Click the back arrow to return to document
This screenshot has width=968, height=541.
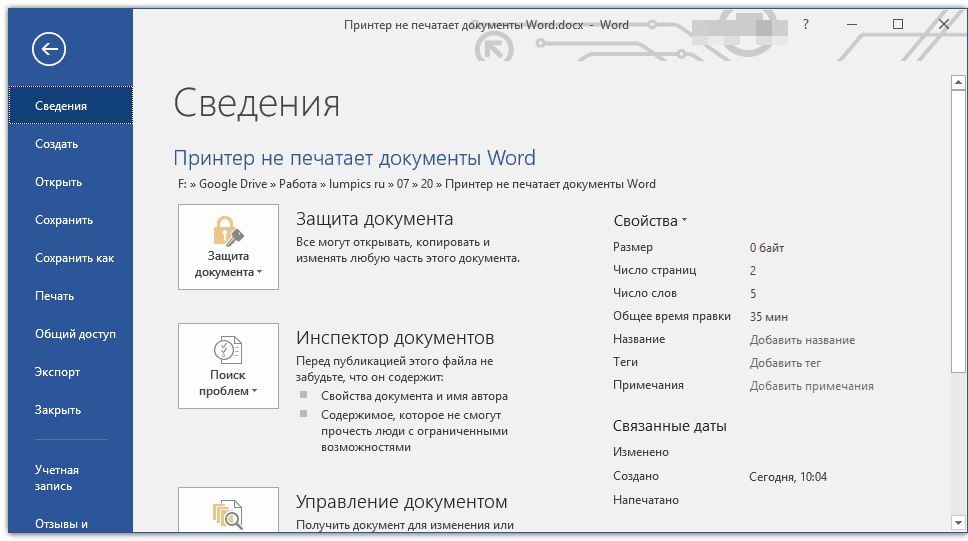click(x=49, y=49)
